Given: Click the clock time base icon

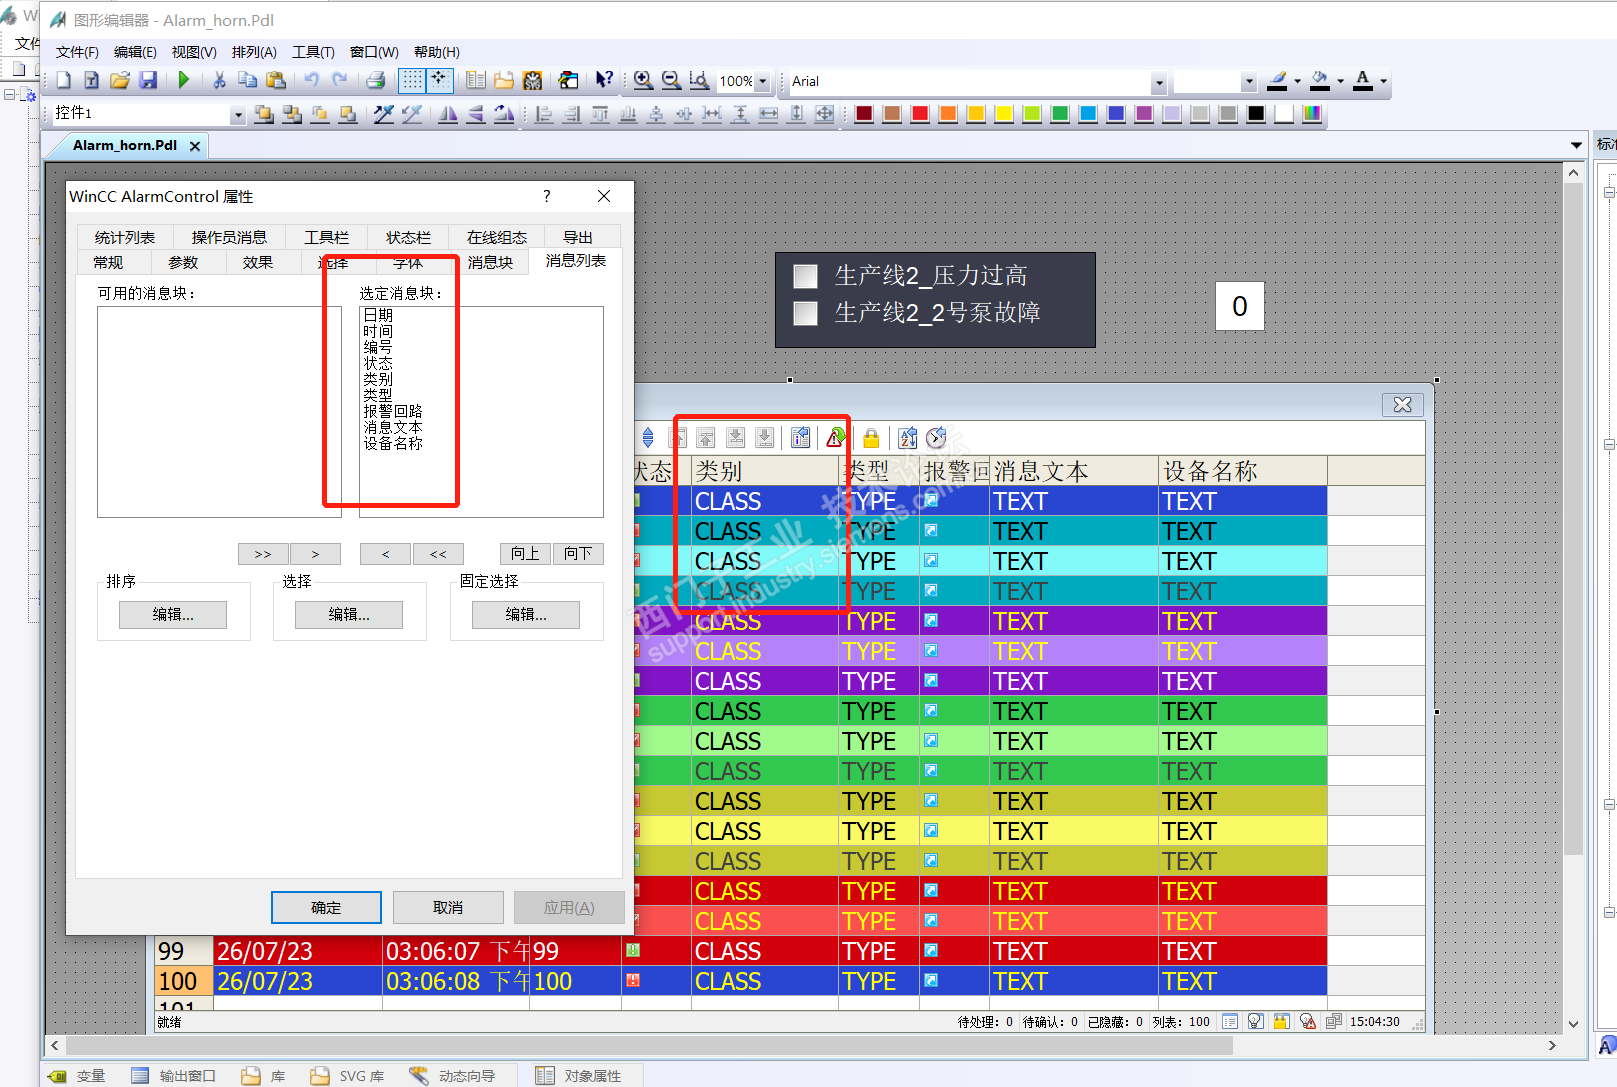Looking at the screenshot, I should tap(936, 437).
